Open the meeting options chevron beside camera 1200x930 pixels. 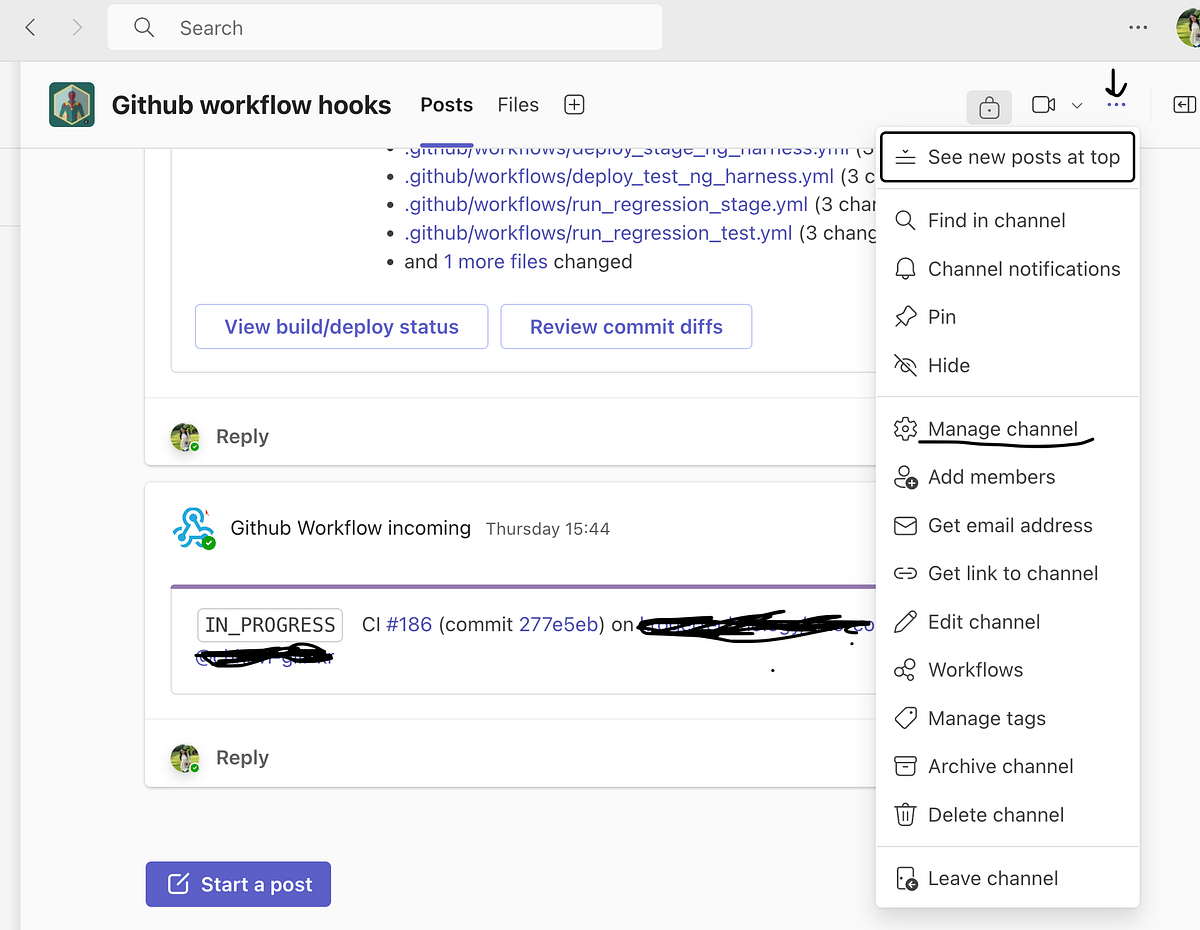click(1075, 105)
